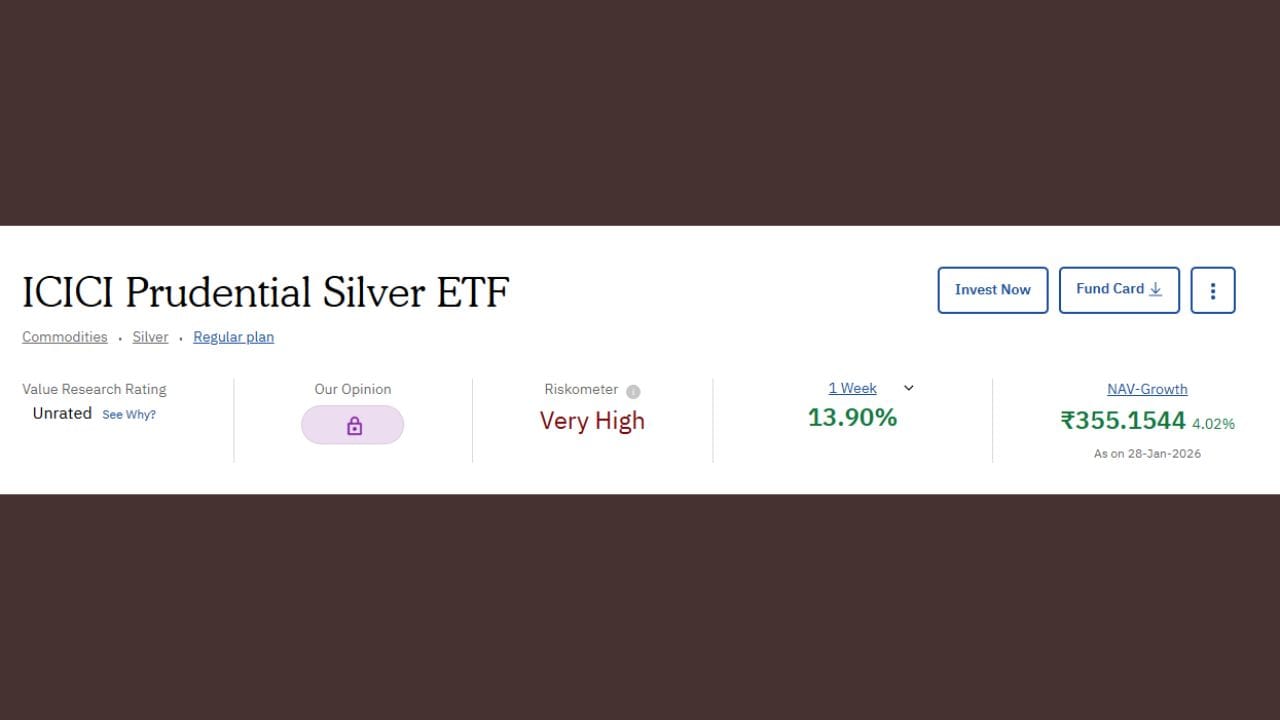This screenshot has width=1280, height=720.
Task: Select the Commodities breadcrumb
Action: 64,337
